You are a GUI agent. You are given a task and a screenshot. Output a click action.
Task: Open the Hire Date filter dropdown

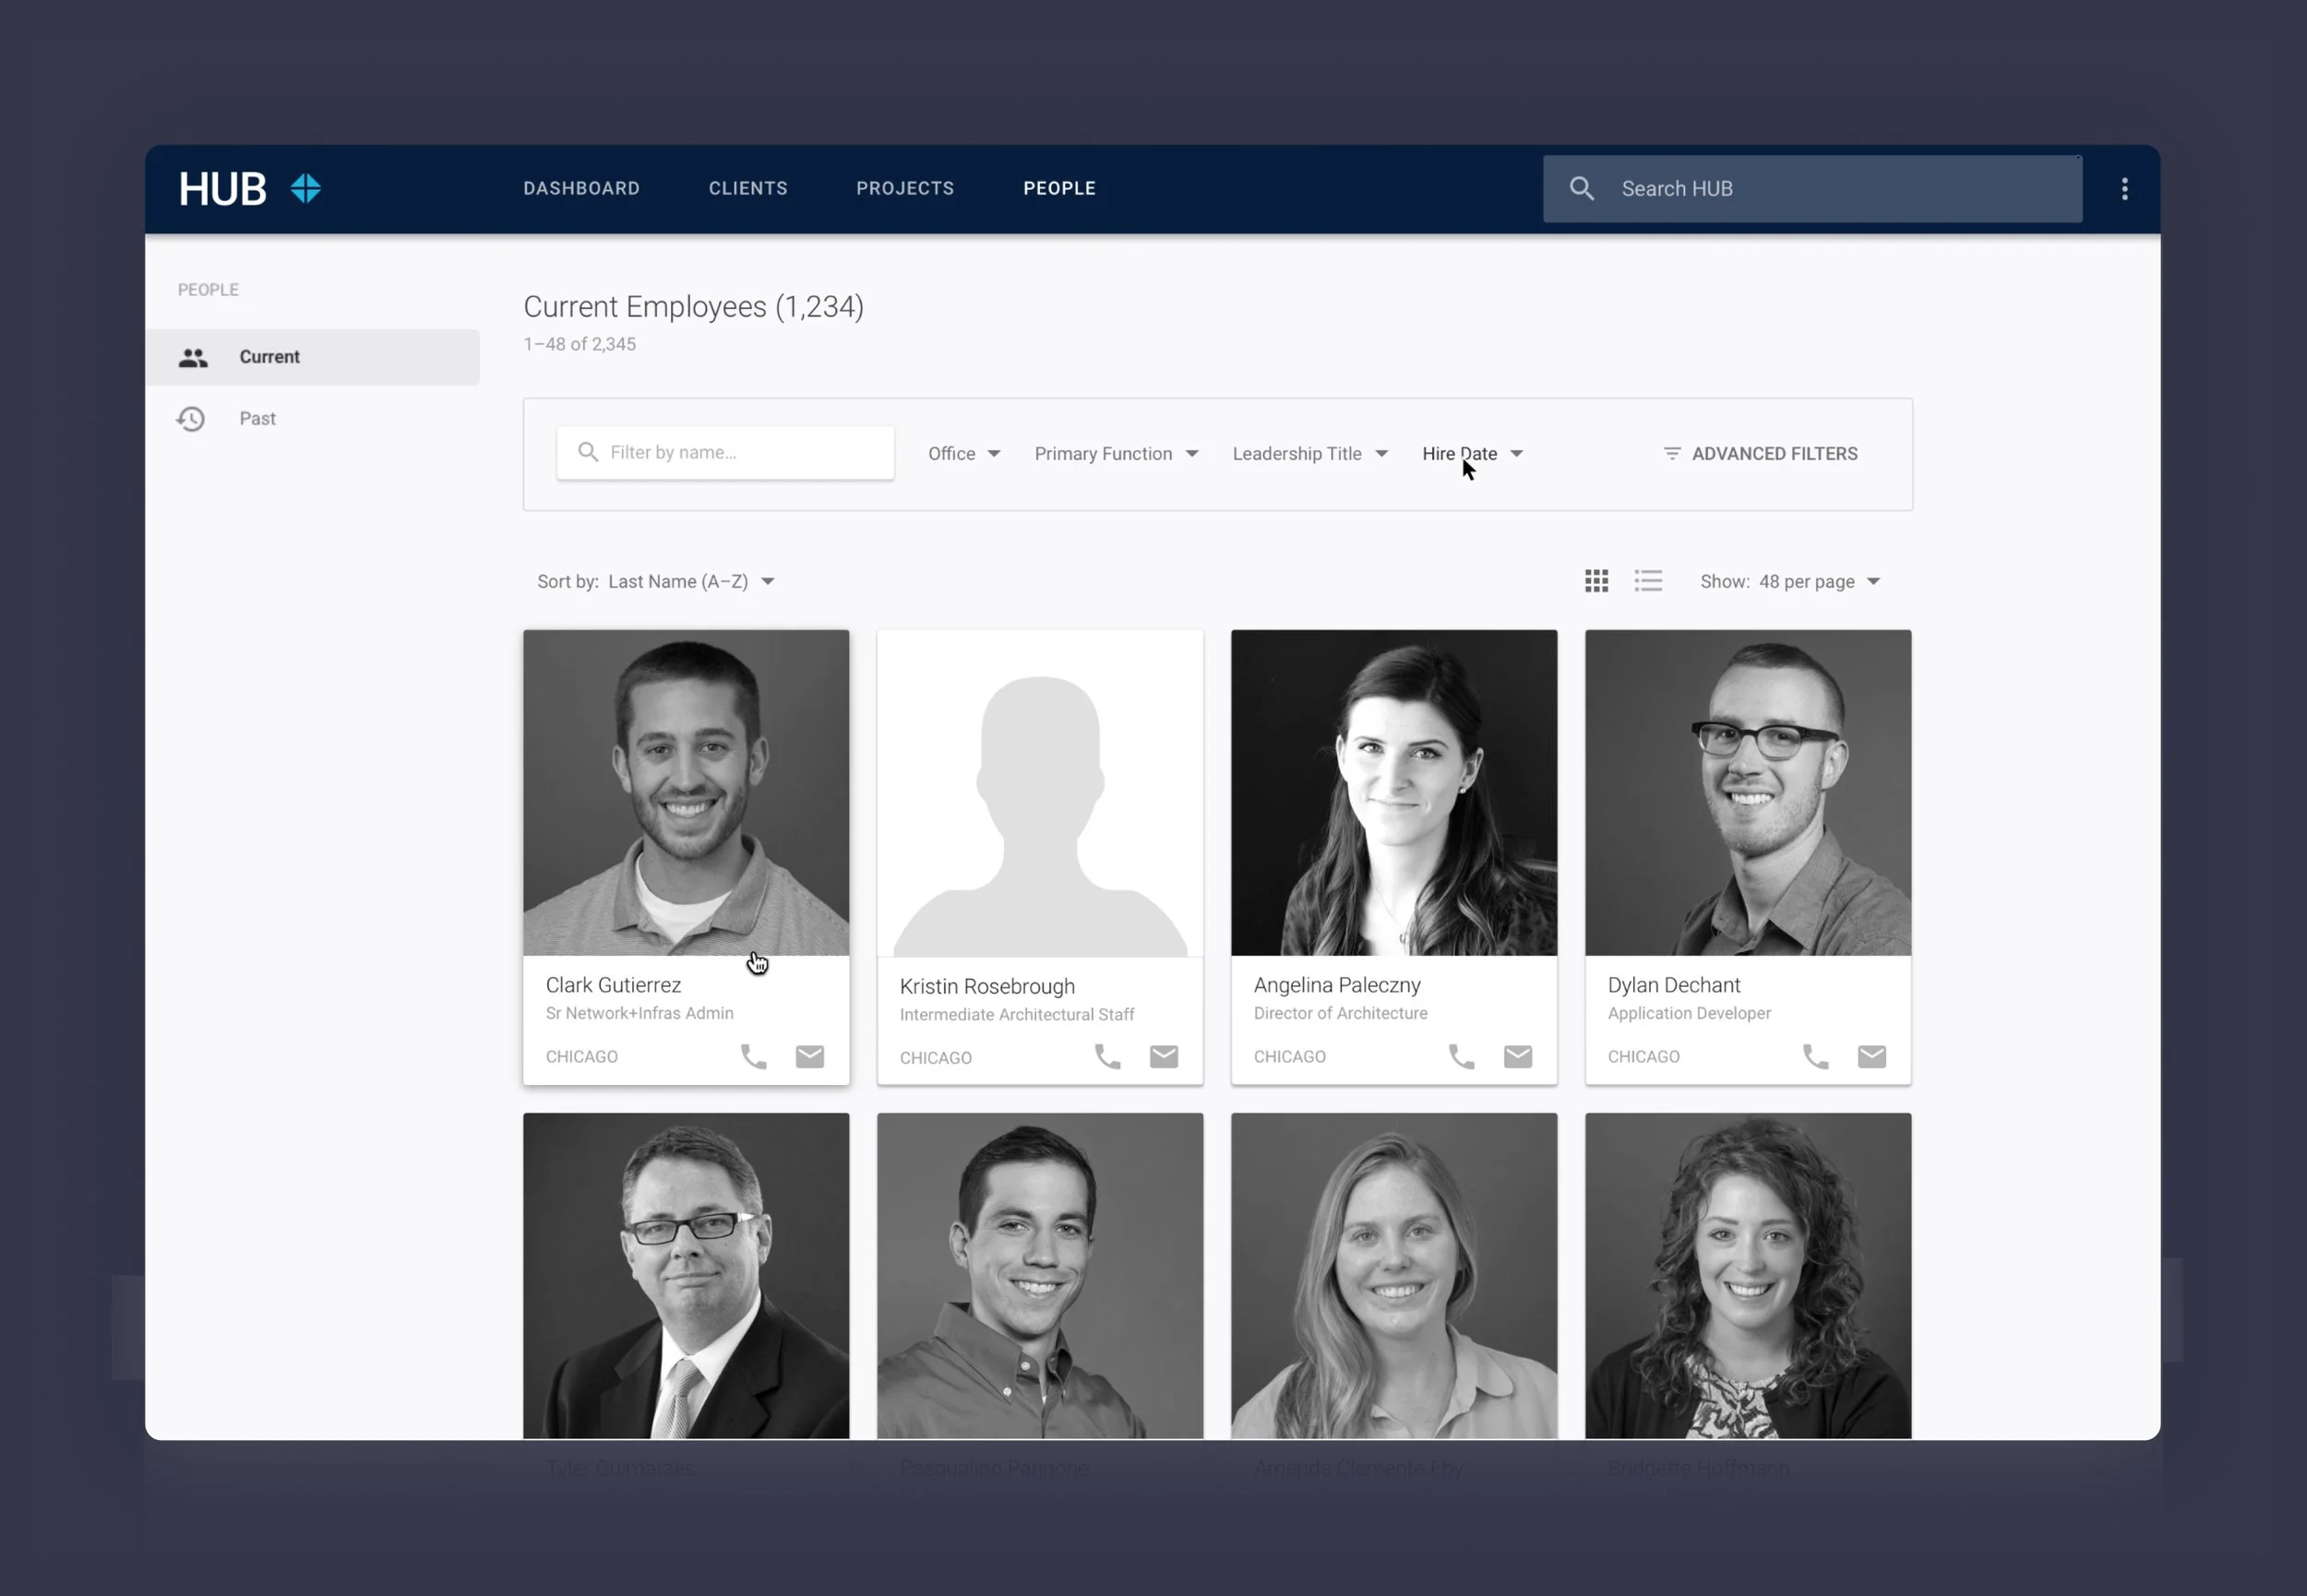1471,454
